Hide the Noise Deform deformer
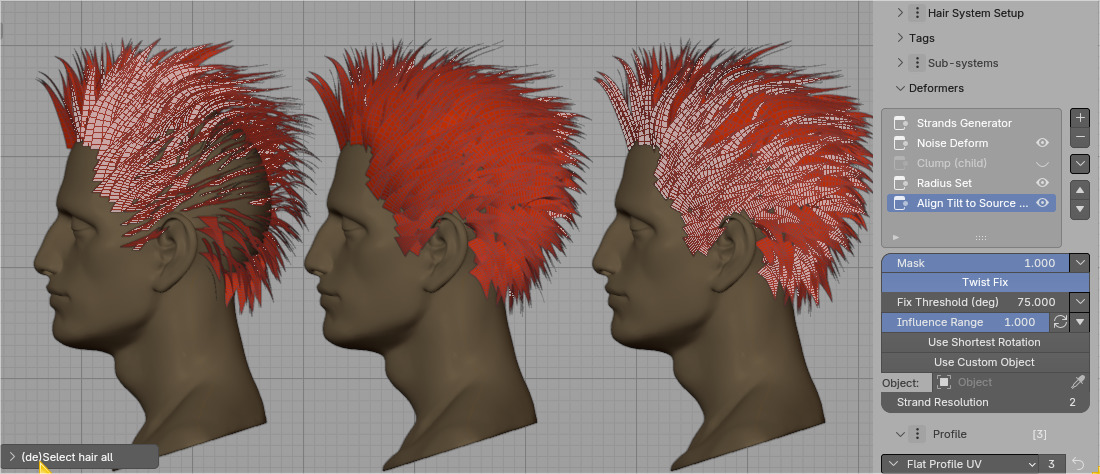The height and width of the screenshot is (474, 1100). point(1042,143)
